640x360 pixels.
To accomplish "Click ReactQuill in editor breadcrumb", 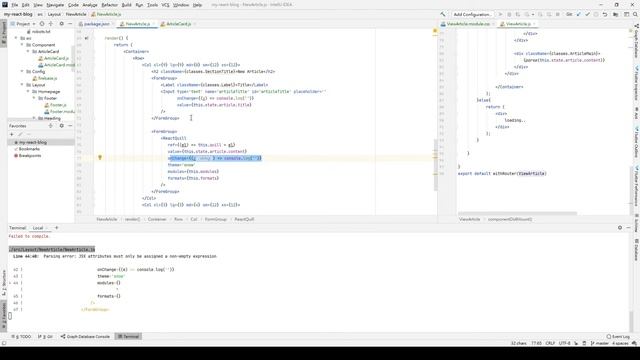I will coord(244,219).
